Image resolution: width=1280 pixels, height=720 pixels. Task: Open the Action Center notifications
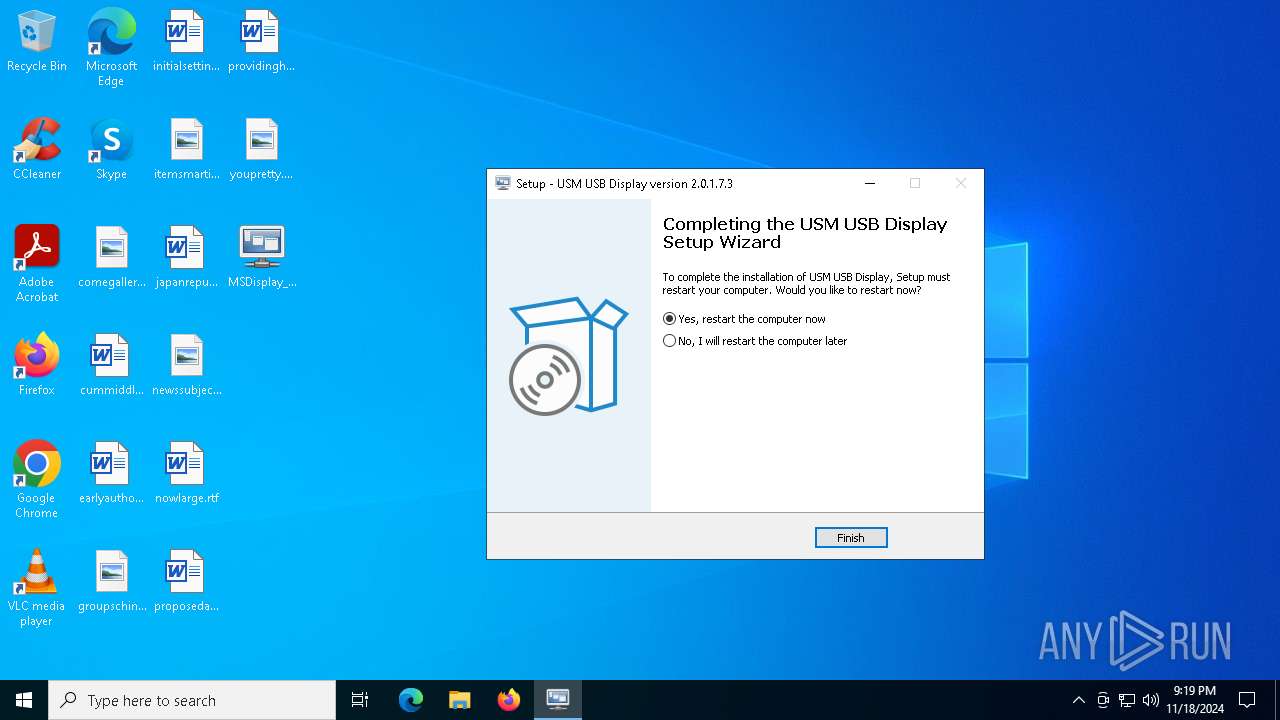click(1247, 700)
